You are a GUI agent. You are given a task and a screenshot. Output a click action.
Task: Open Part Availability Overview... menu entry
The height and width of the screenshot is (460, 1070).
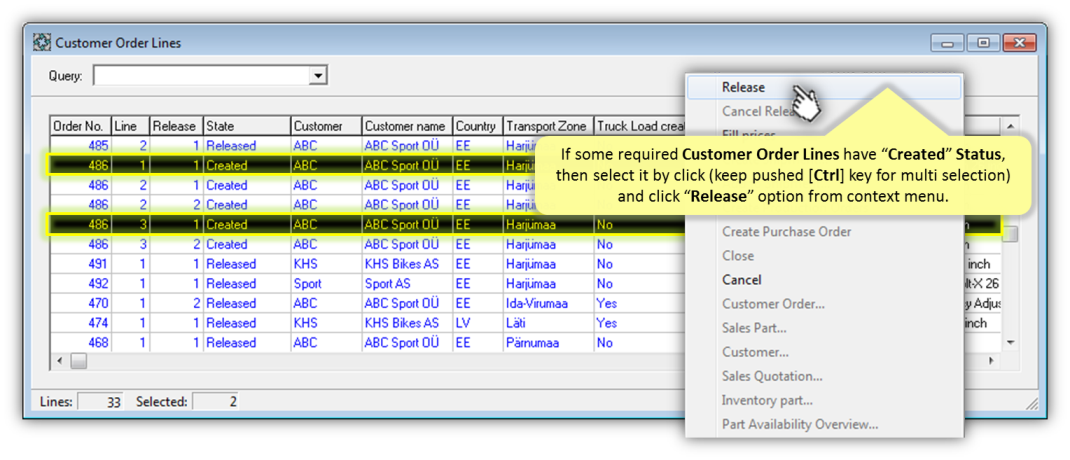tap(800, 425)
